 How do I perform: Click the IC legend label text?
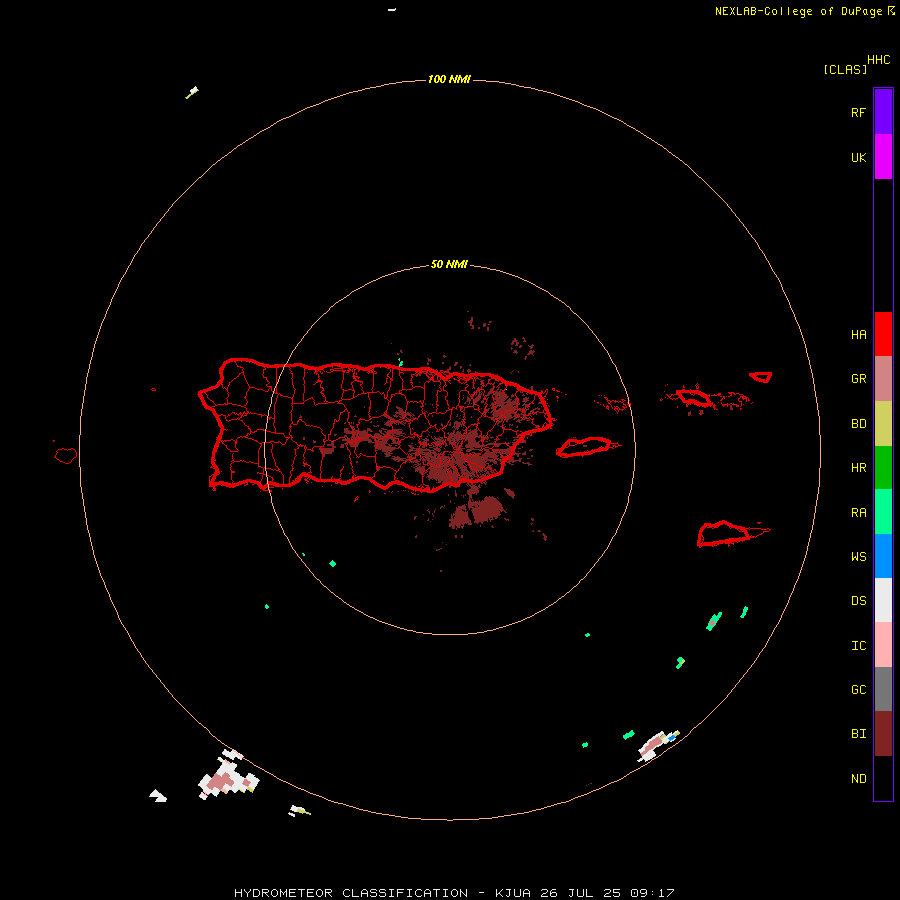click(x=859, y=646)
